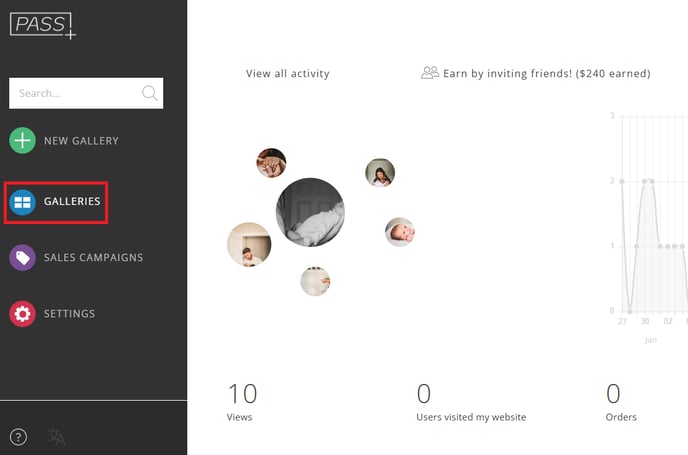
Task: Open the hands close-up circular thumbnail
Action: (x=271, y=163)
